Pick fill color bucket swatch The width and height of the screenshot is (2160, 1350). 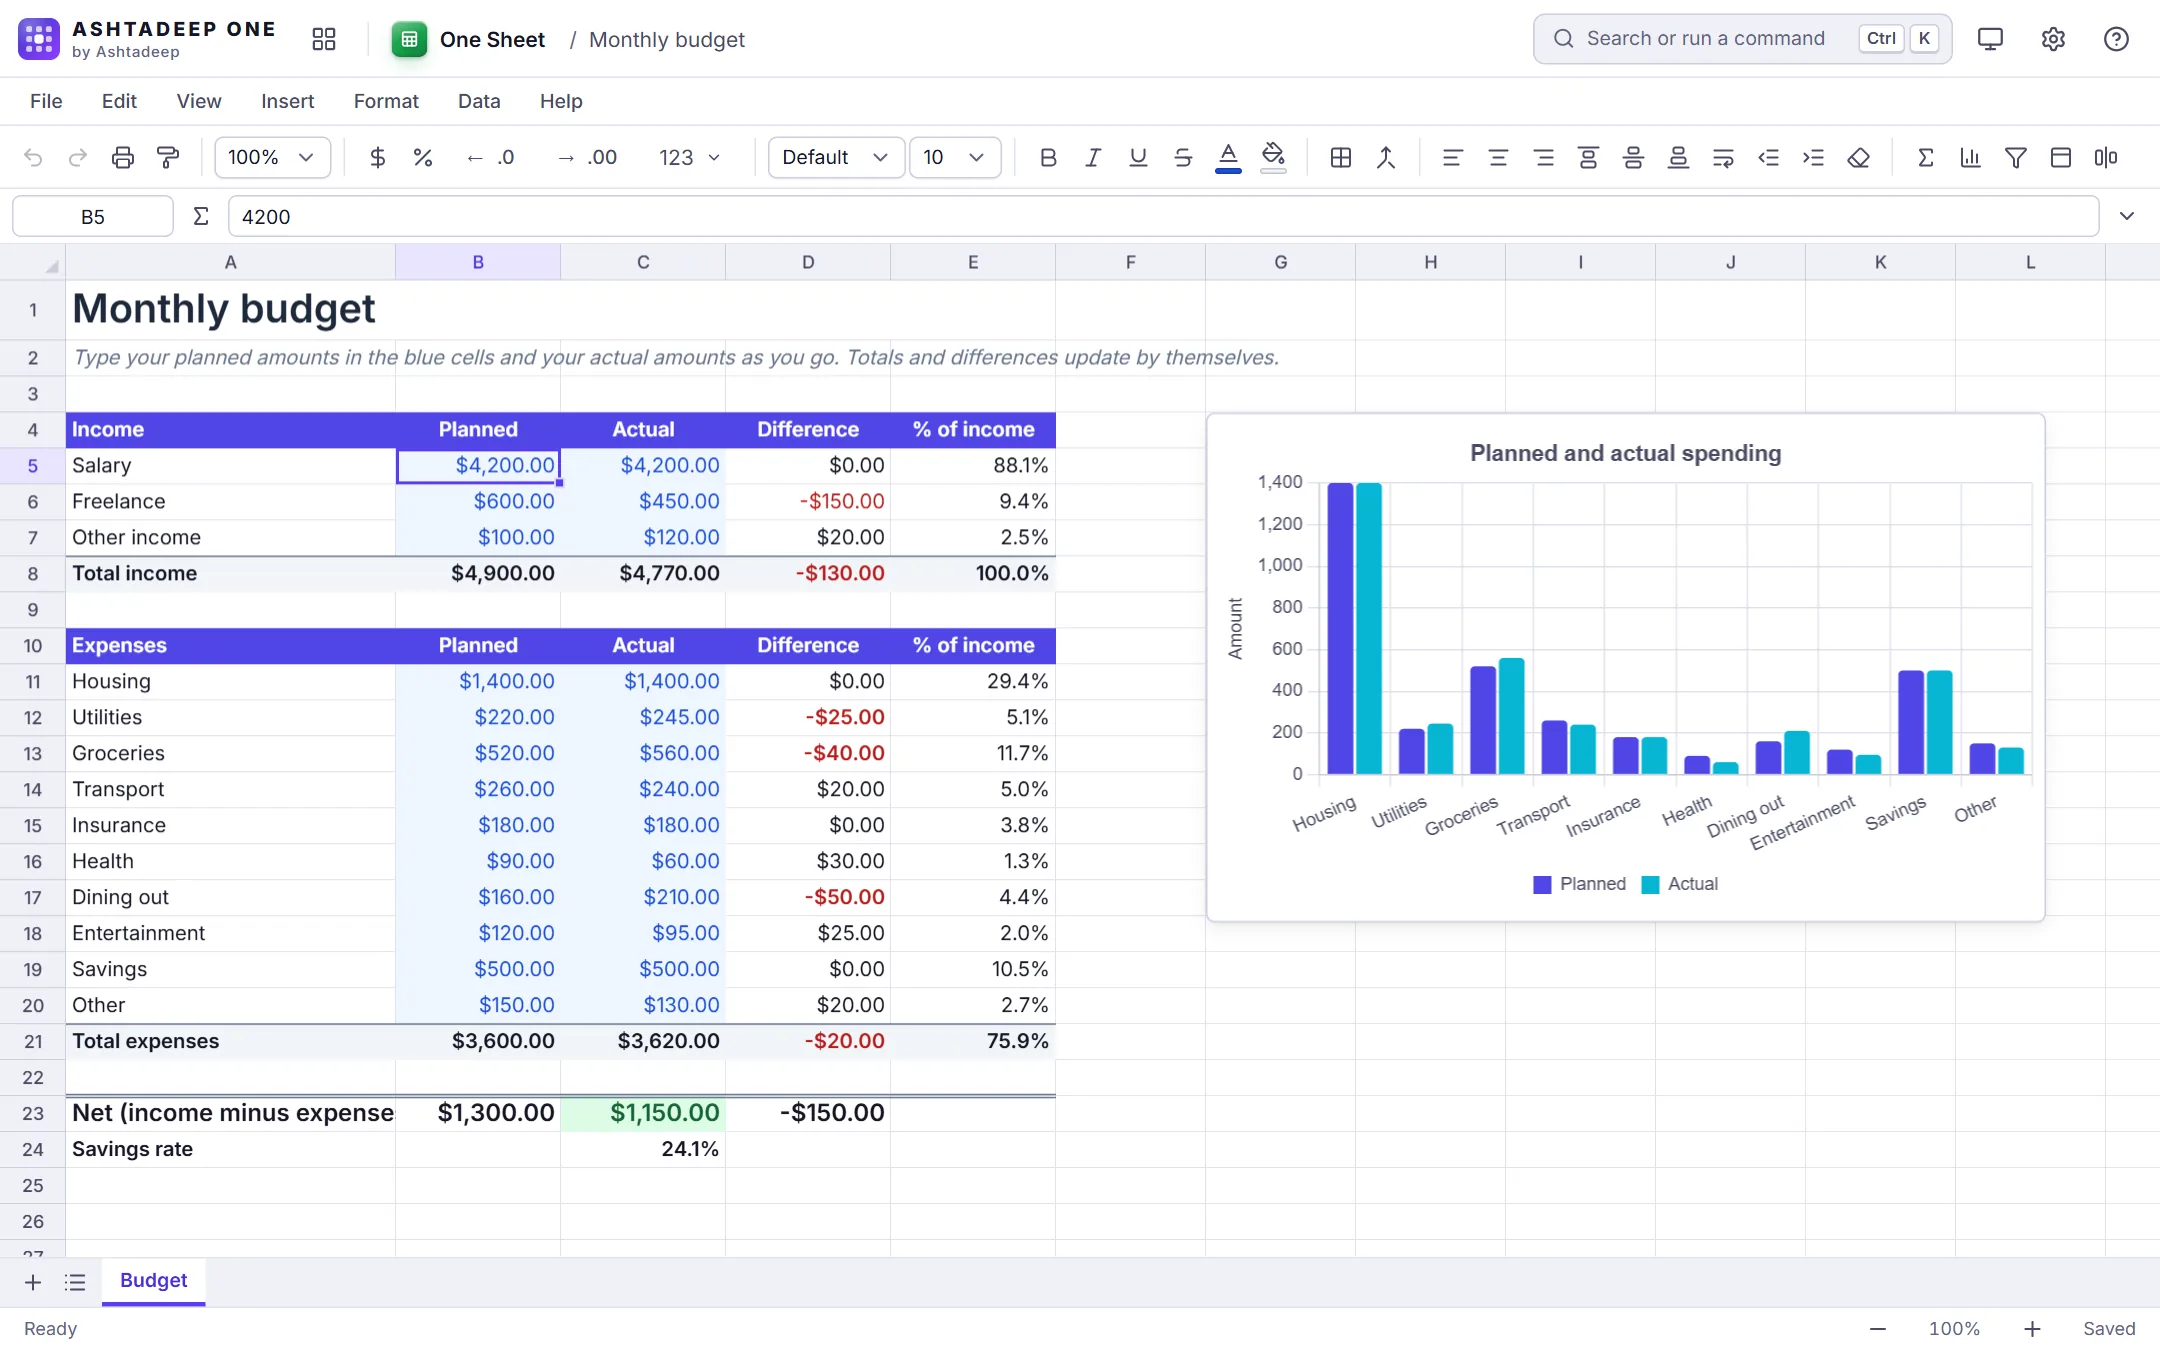tap(1273, 157)
